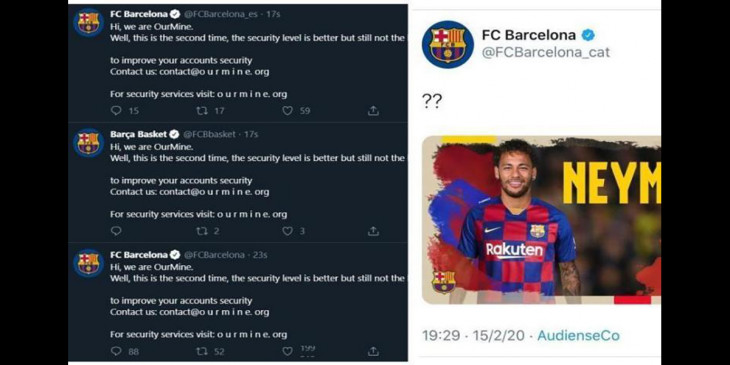Like the @FCBarcelona_es tweet with 59 likes
This screenshot has height=365, width=730.
[288, 111]
